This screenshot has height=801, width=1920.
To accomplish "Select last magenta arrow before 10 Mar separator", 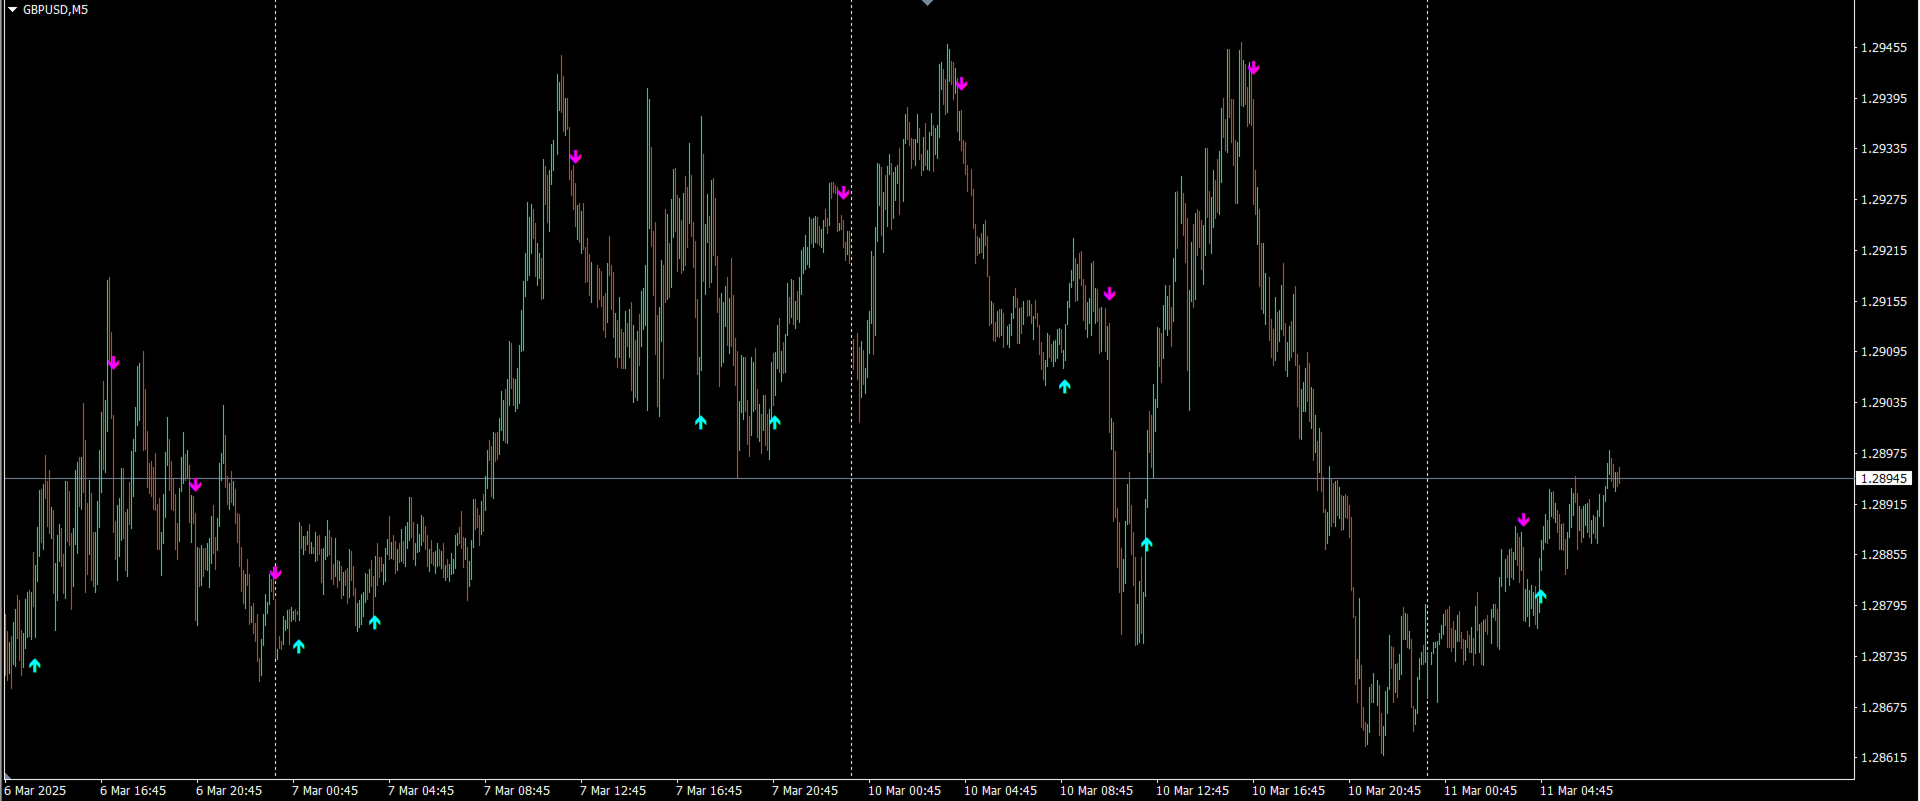I will [x=843, y=193].
